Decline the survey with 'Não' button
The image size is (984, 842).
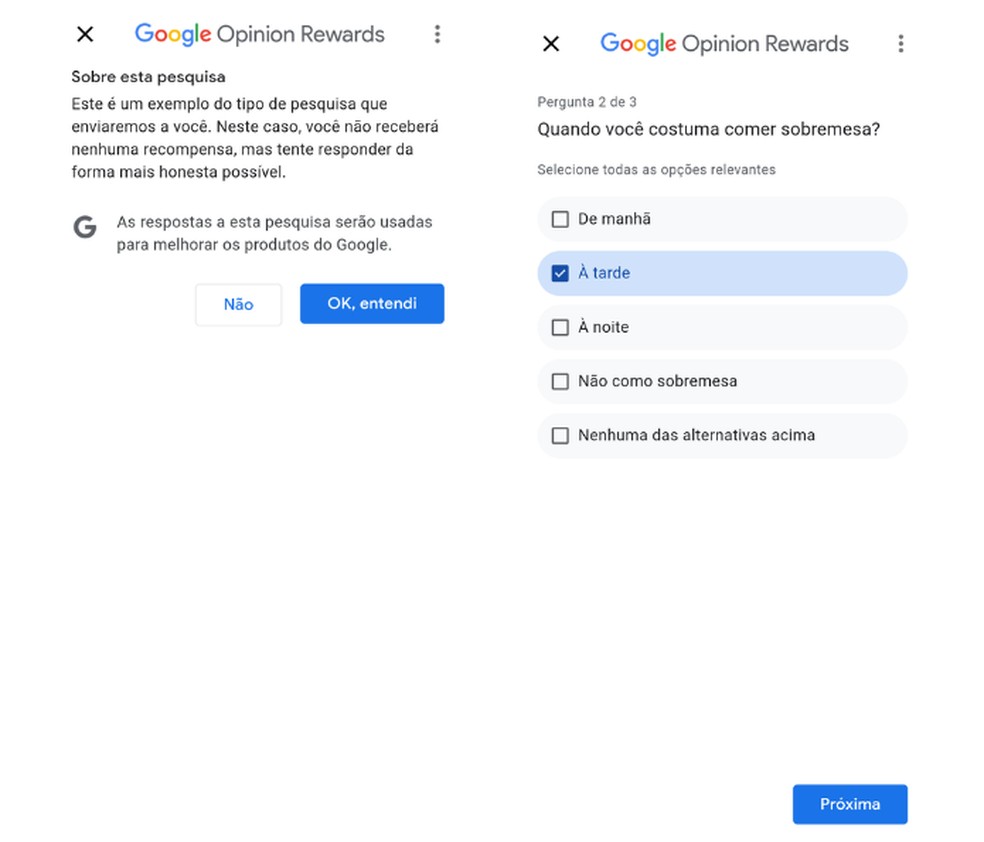[238, 304]
